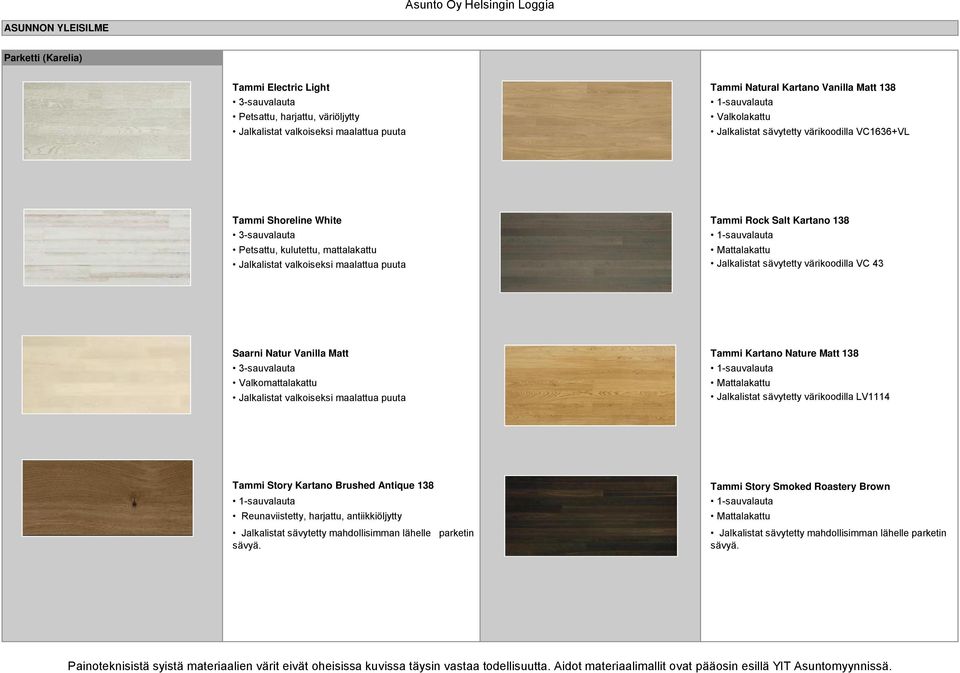Click the heading "Tammi Story Kartano Brushed Antique 138"

tap(333, 486)
